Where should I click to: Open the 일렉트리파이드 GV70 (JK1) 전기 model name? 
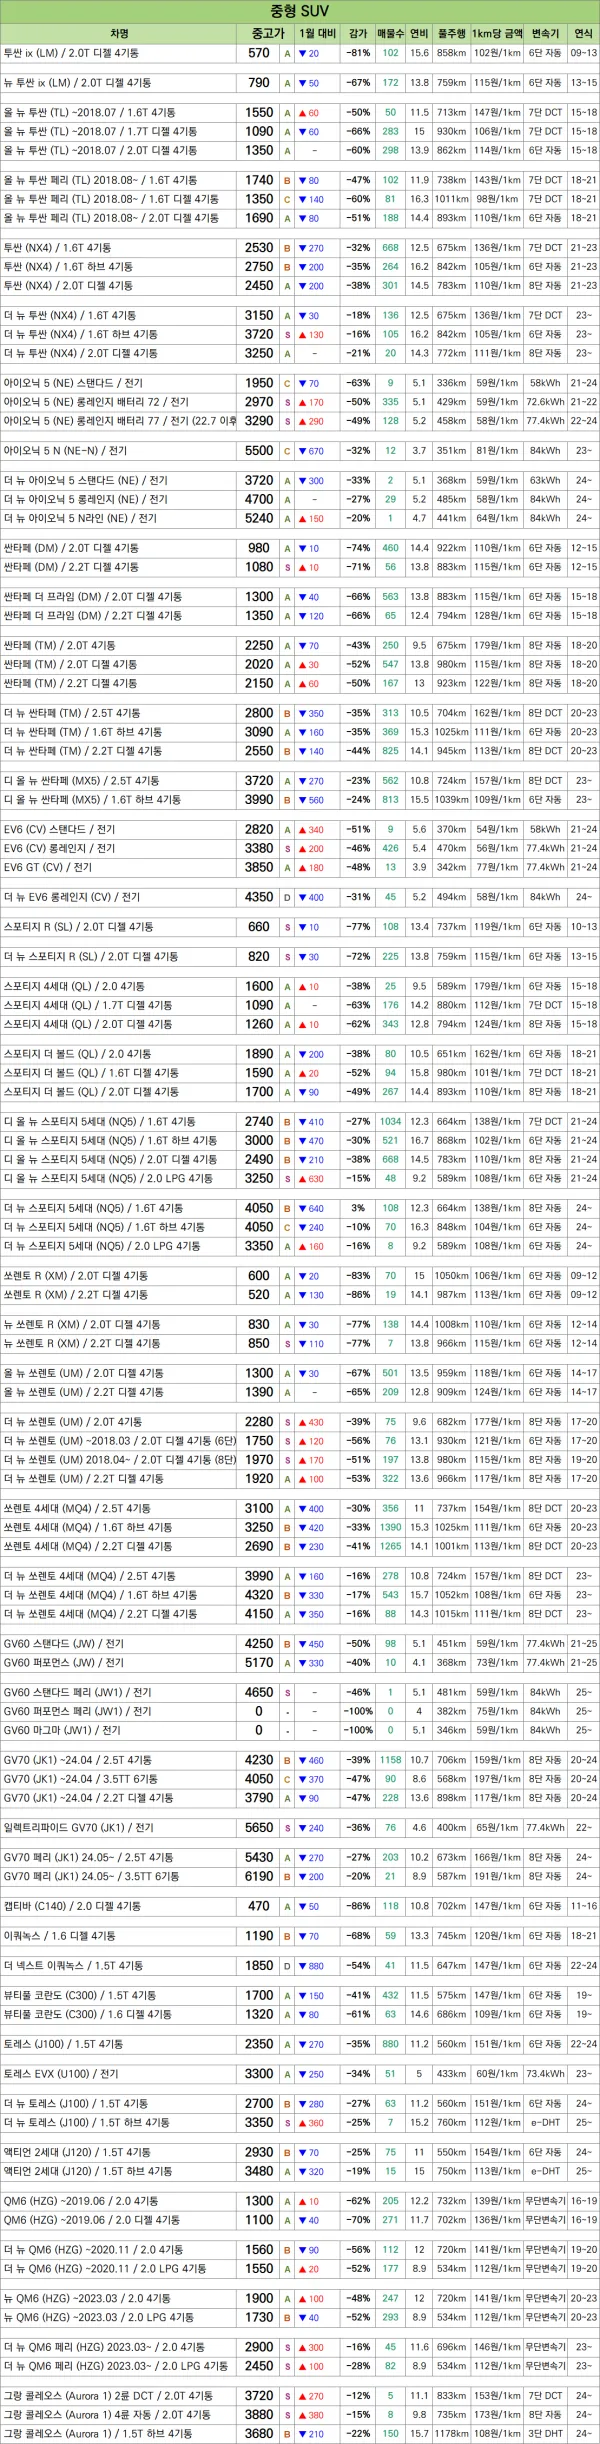coord(78,1828)
